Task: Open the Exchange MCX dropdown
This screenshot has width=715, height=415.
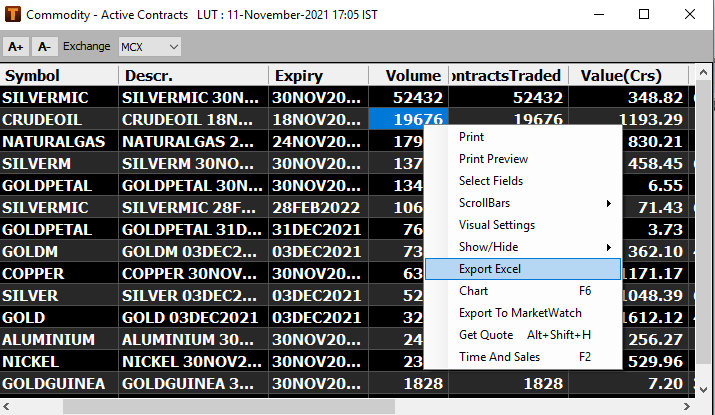Action: (149, 47)
